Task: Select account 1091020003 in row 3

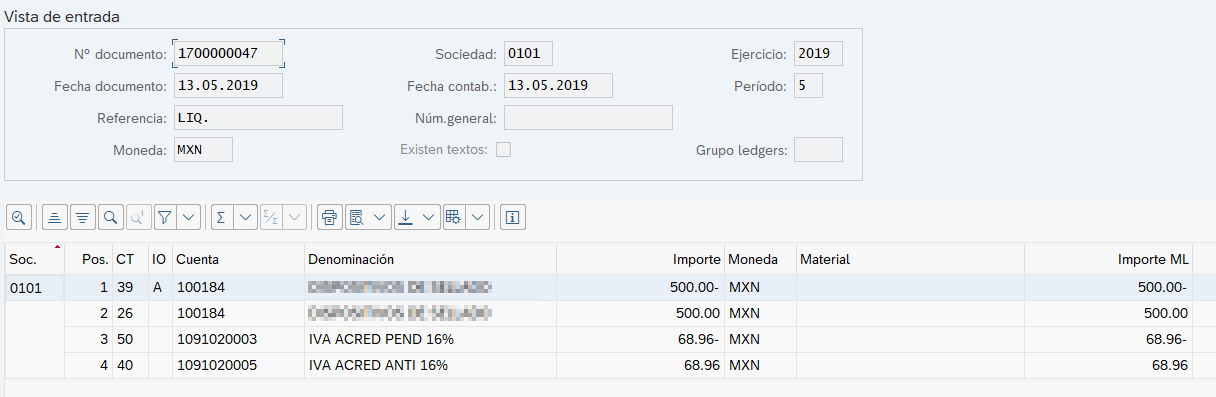Action: (x=216, y=340)
